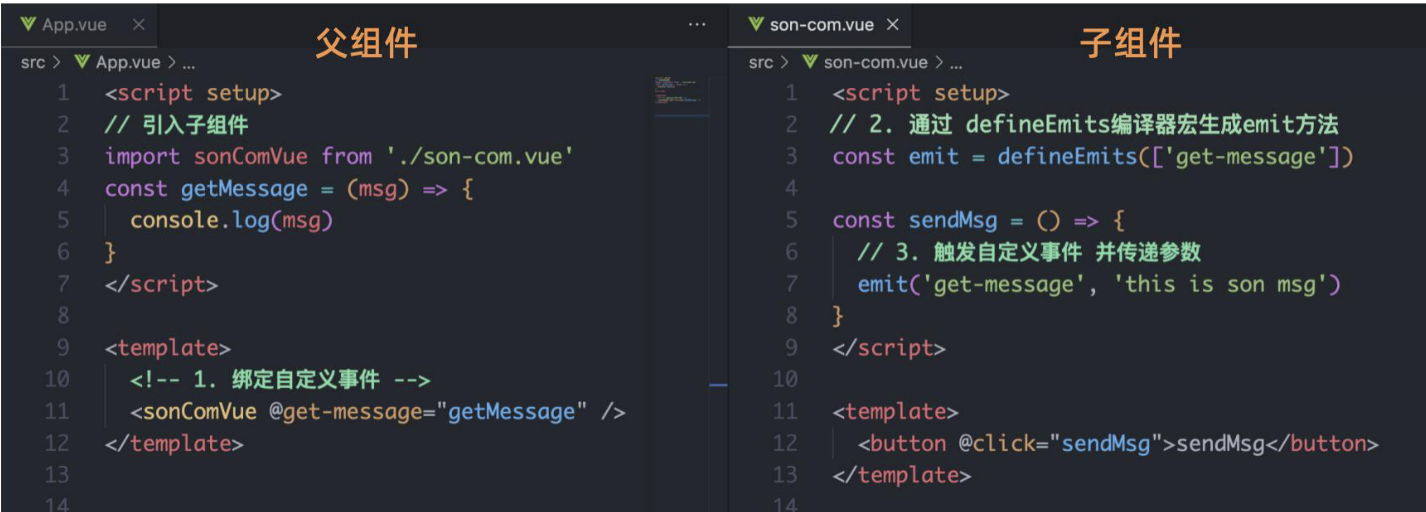
Task: Click the opening '<template>' tag in App.vue
Action: point(168,349)
